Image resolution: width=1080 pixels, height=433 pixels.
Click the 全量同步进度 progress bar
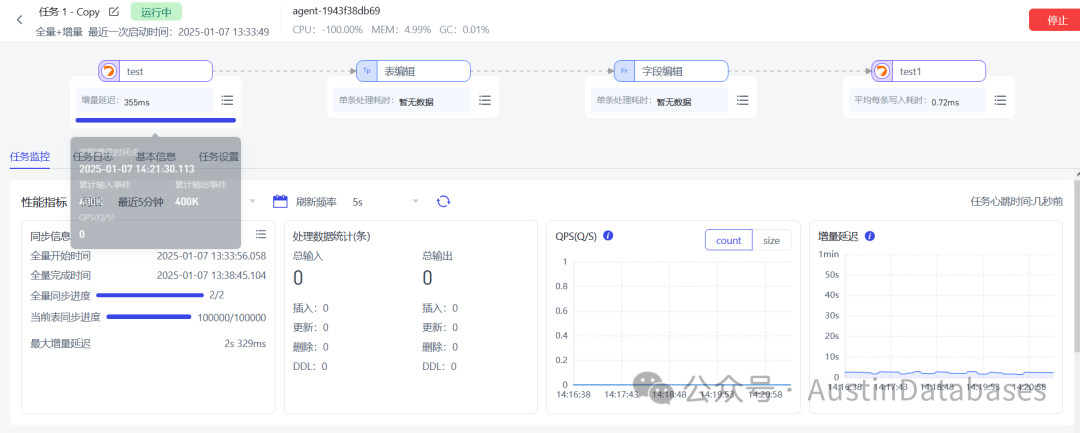[150, 295]
